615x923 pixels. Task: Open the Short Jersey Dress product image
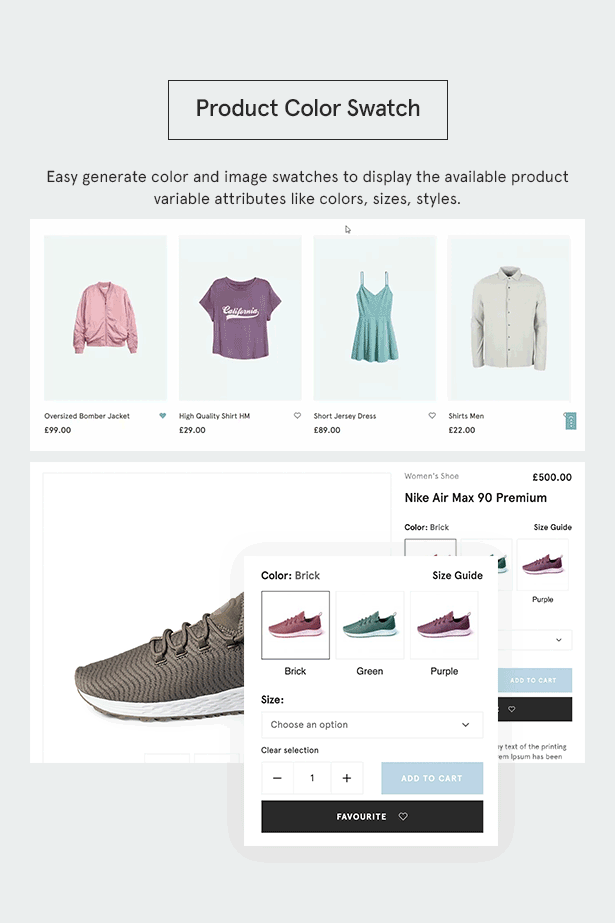click(x=374, y=318)
